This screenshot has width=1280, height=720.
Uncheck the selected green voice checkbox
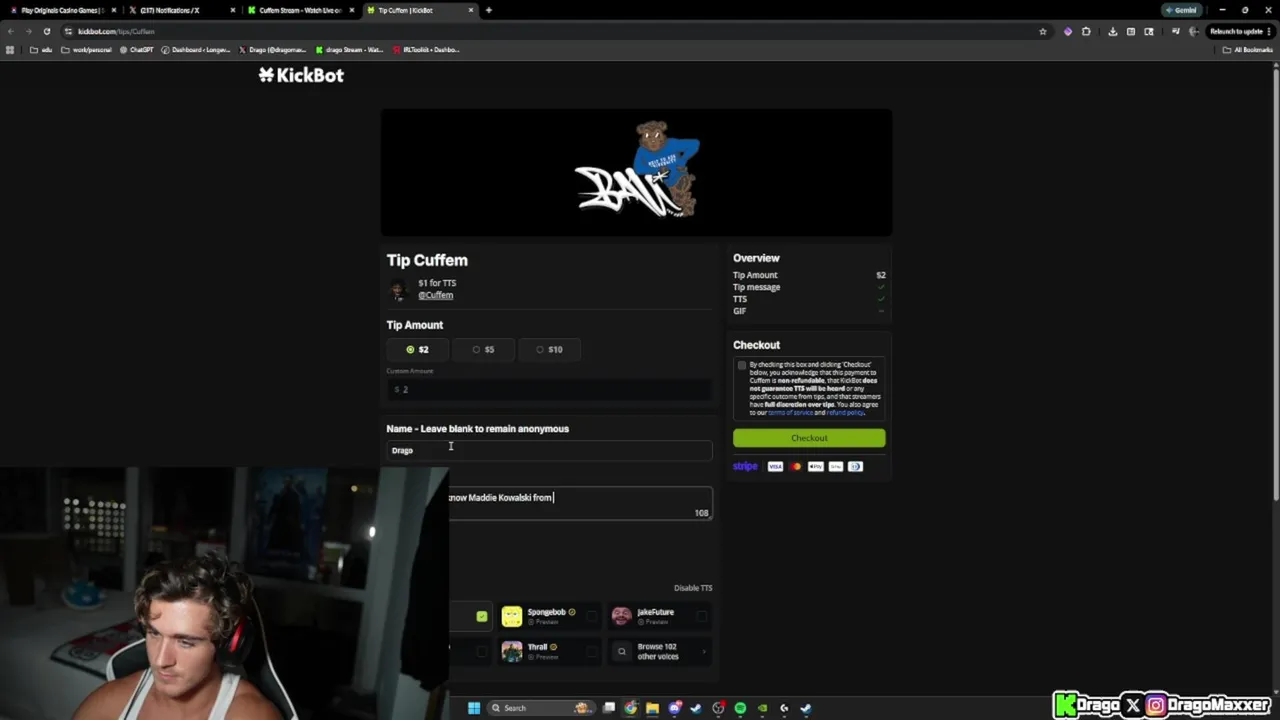482,616
